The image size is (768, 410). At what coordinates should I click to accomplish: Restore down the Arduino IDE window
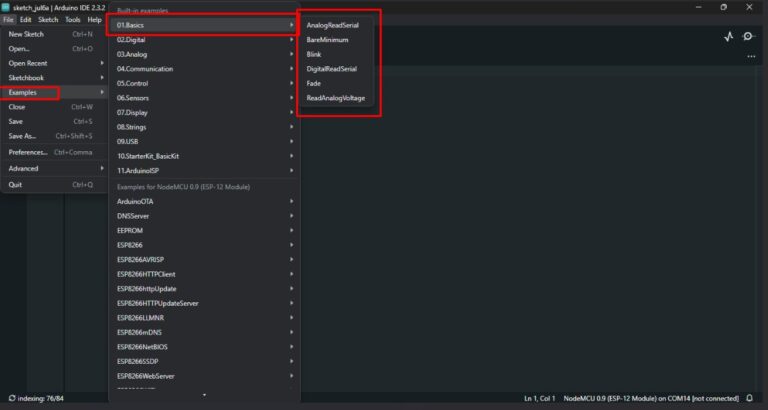coord(723,6)
